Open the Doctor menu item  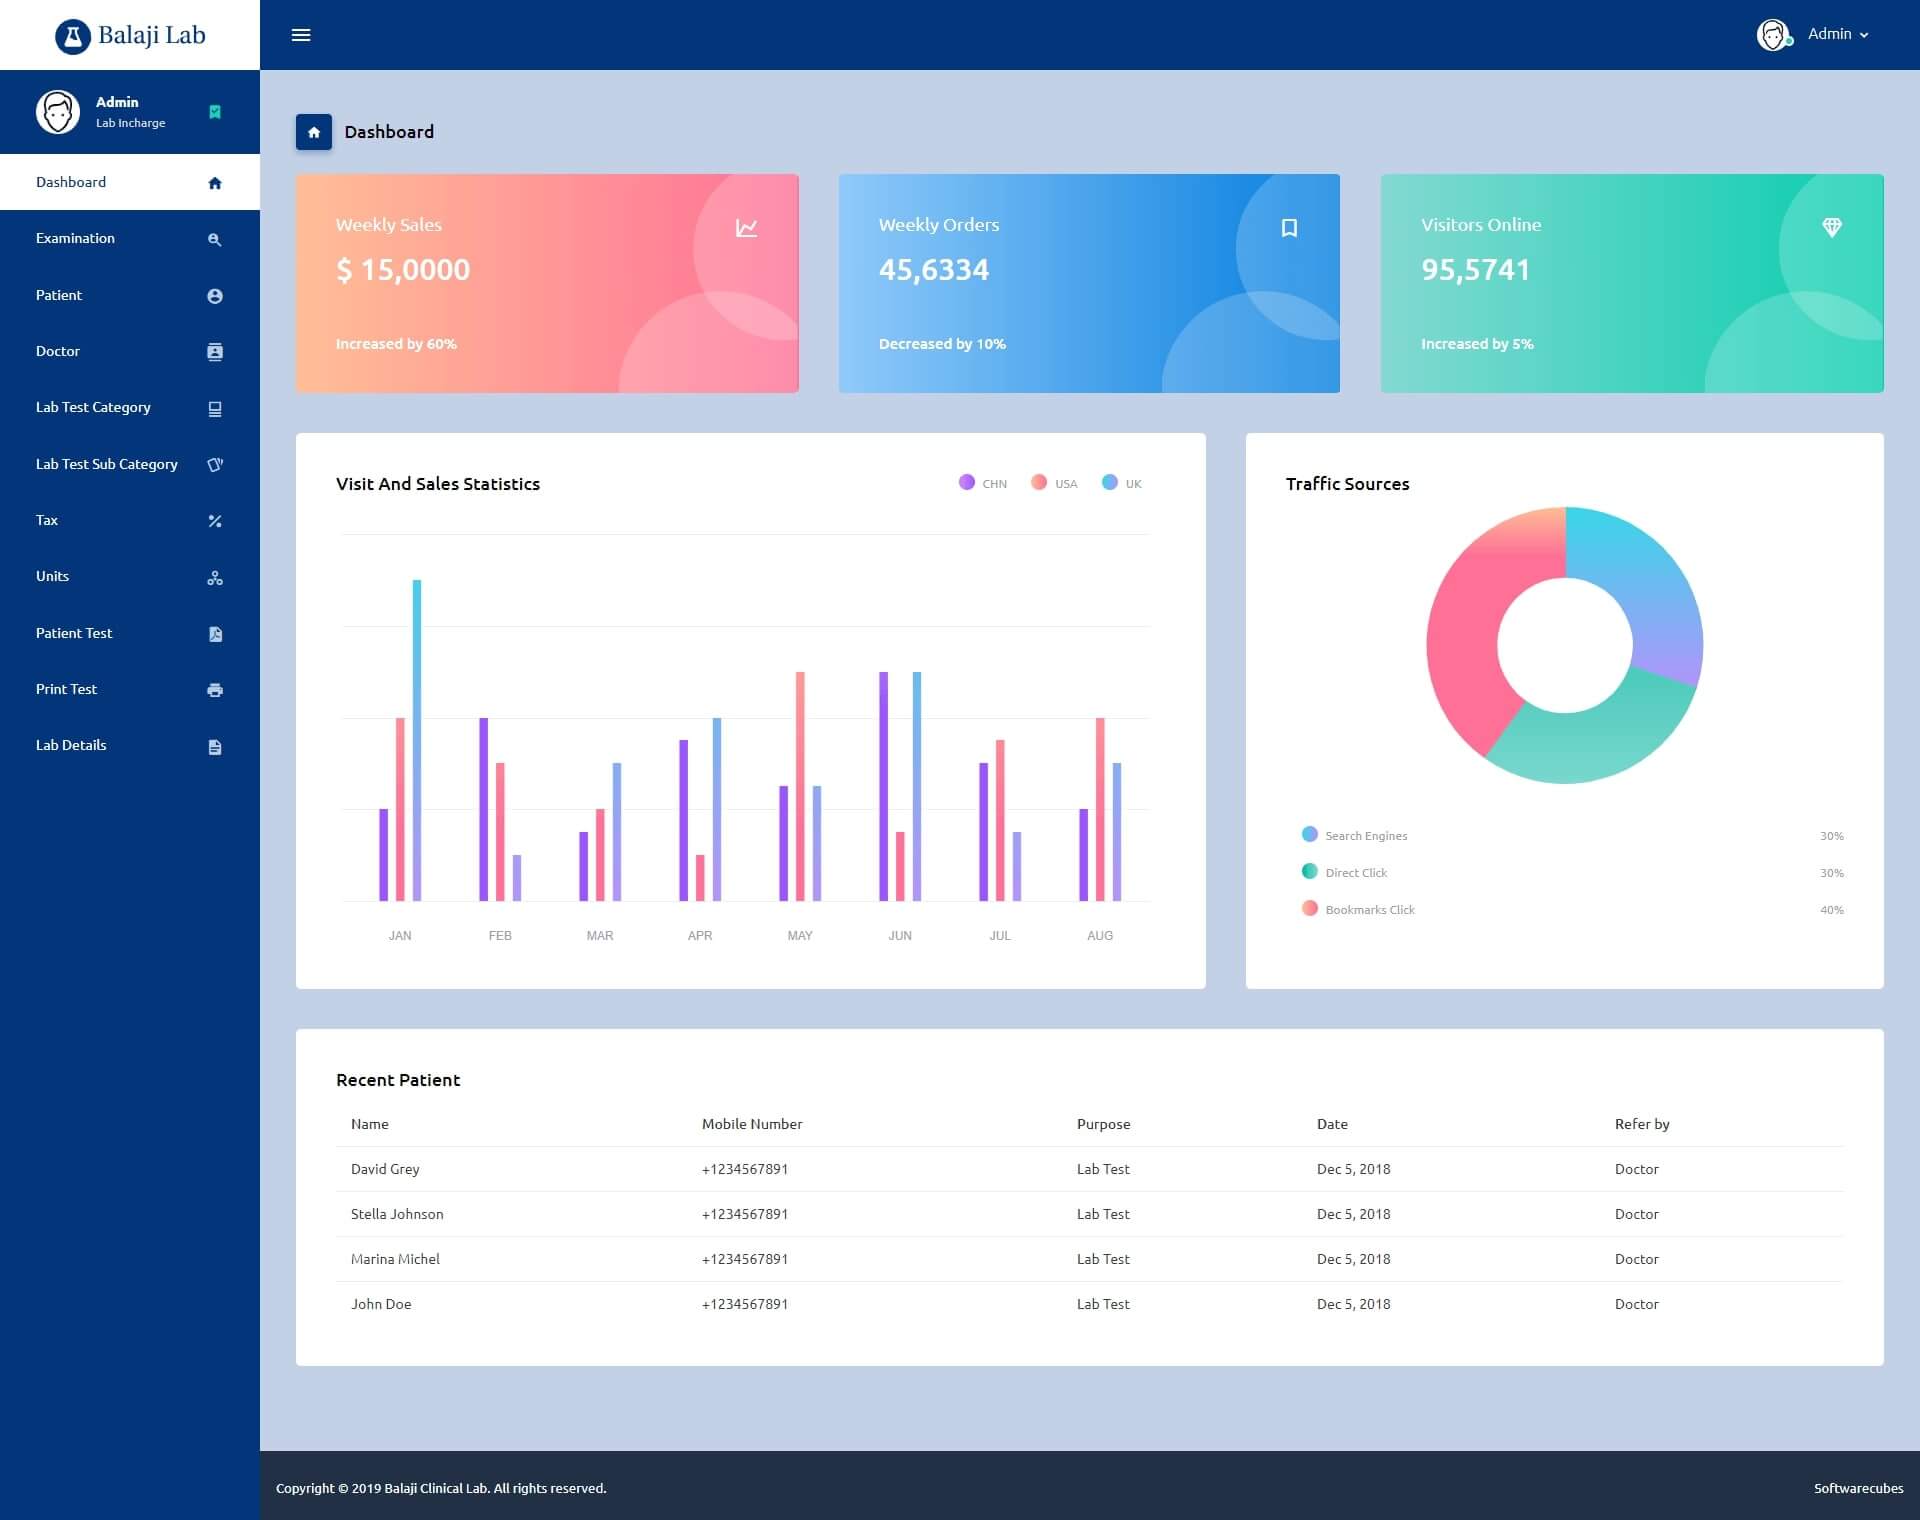pyautogui.click(x=58, y=351)
